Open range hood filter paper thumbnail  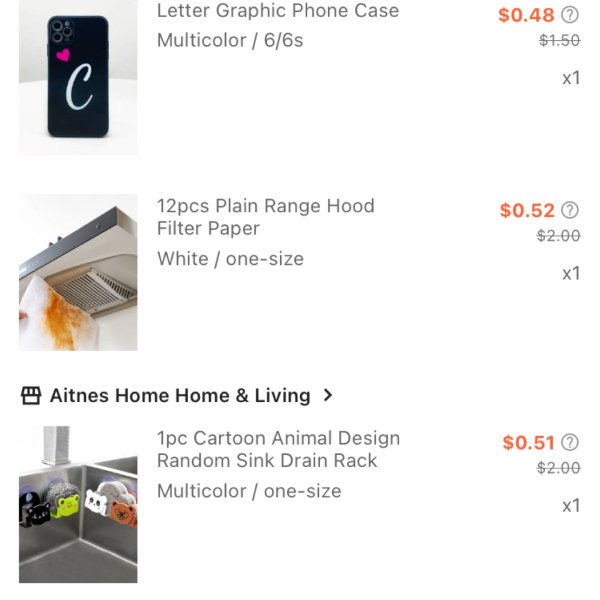click(78, 272)
